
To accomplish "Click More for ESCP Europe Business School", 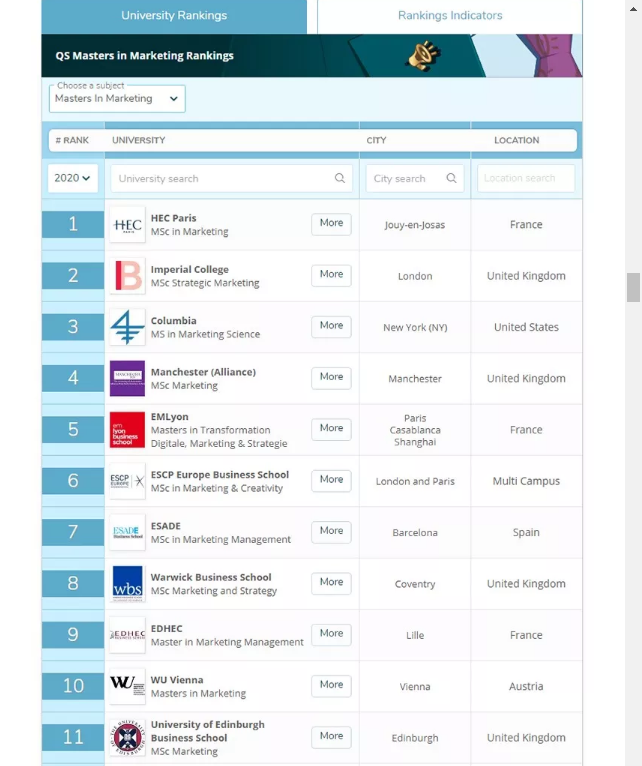I will click(x=331, y=480).
